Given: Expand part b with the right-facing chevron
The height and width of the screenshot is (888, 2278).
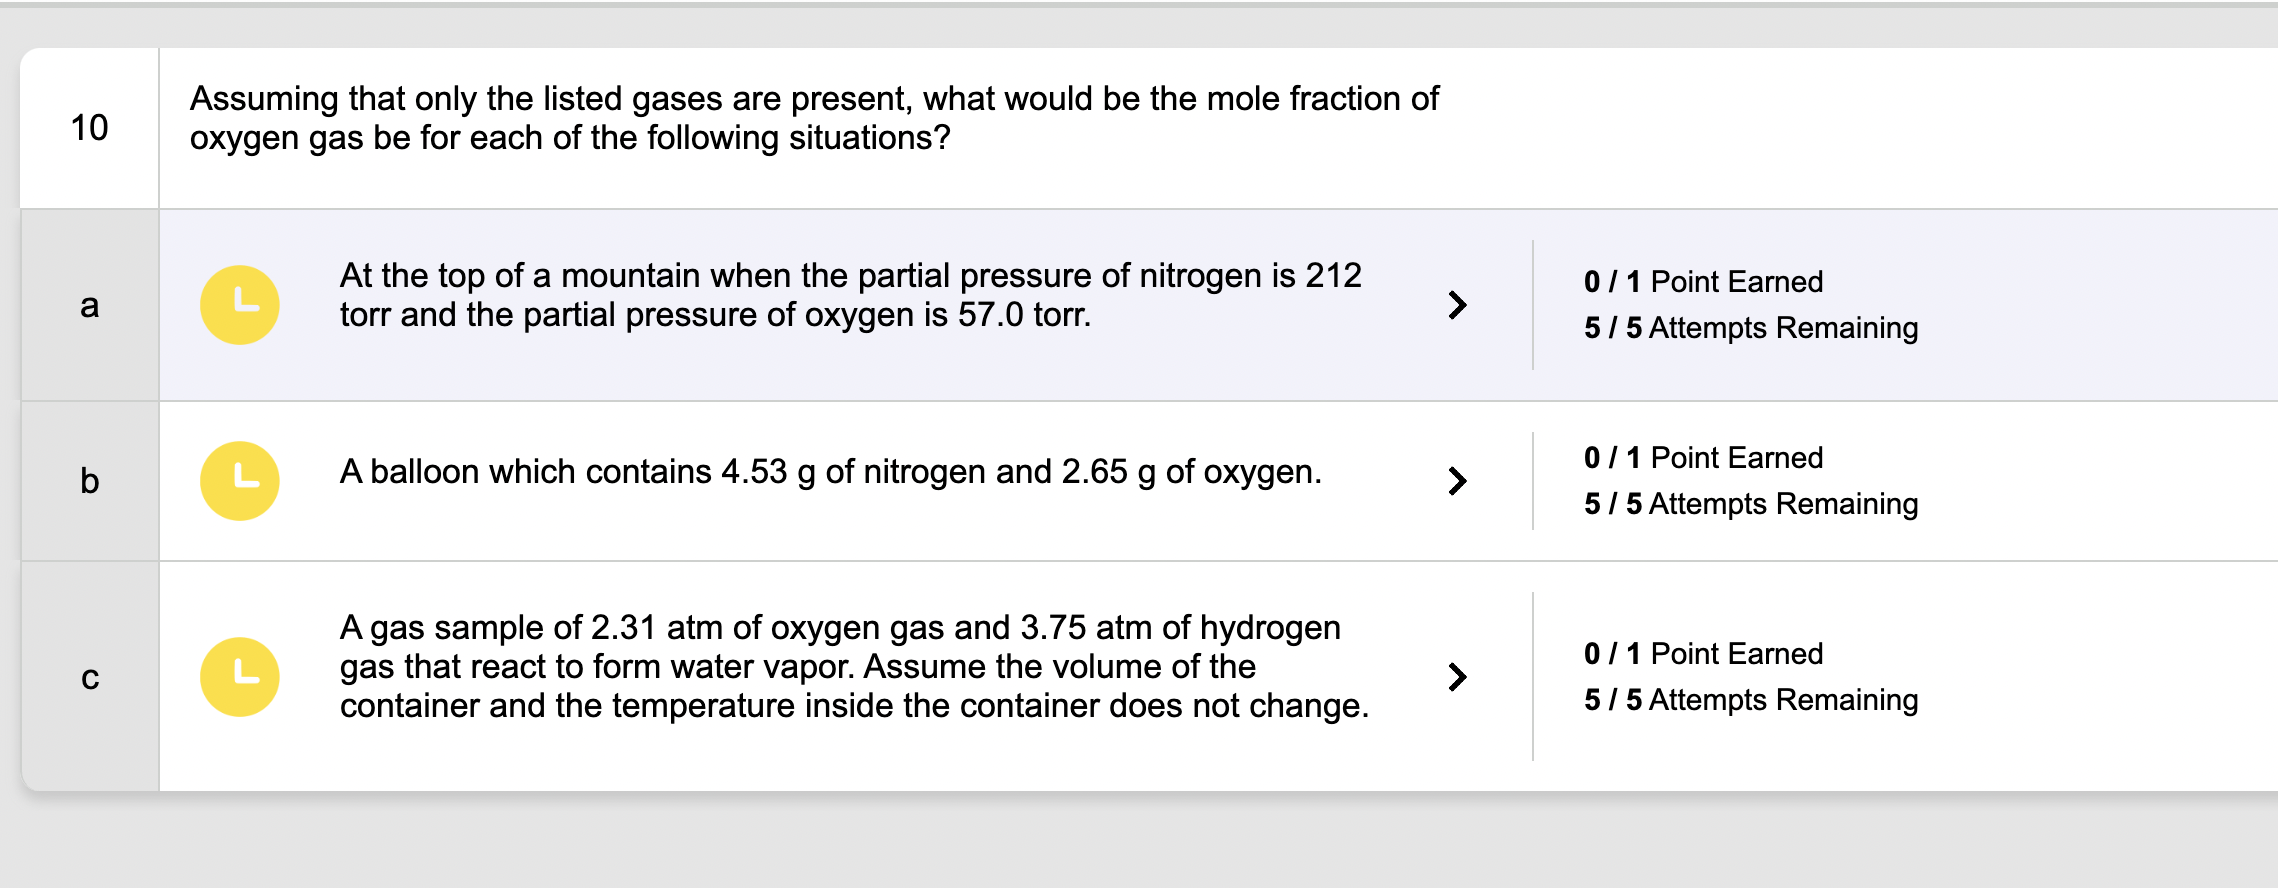Looking at the screenshot, I should (x=1458, y=478).
